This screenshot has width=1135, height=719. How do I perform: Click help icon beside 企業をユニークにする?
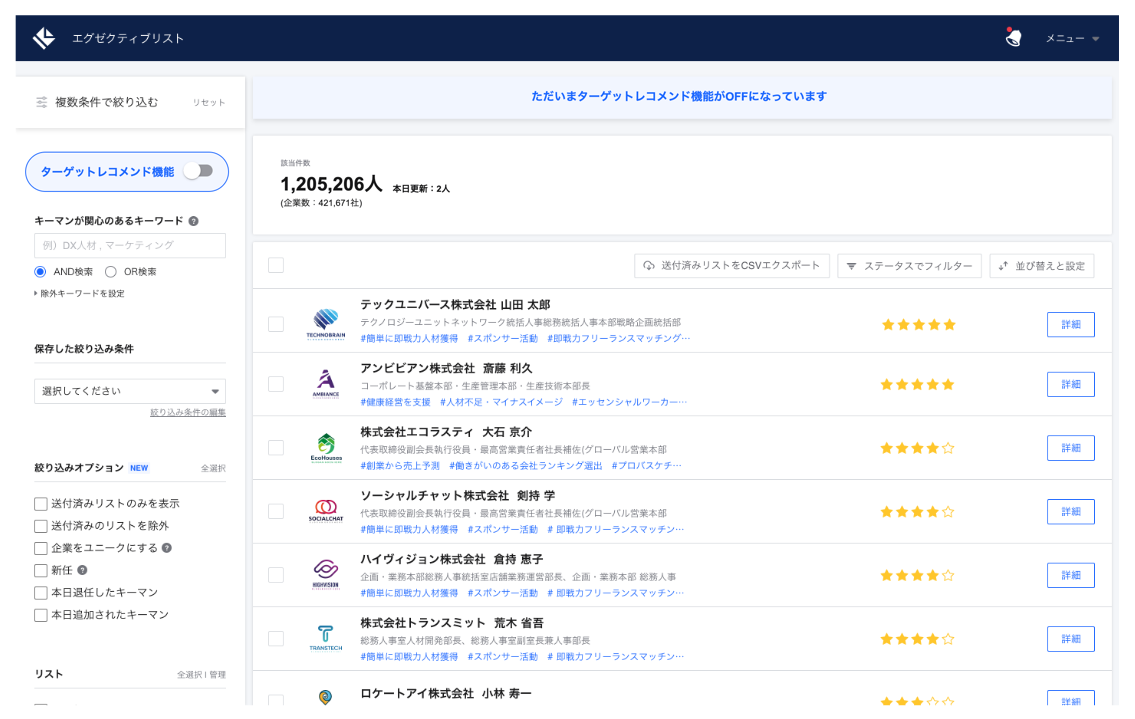(x=167, y=548)
